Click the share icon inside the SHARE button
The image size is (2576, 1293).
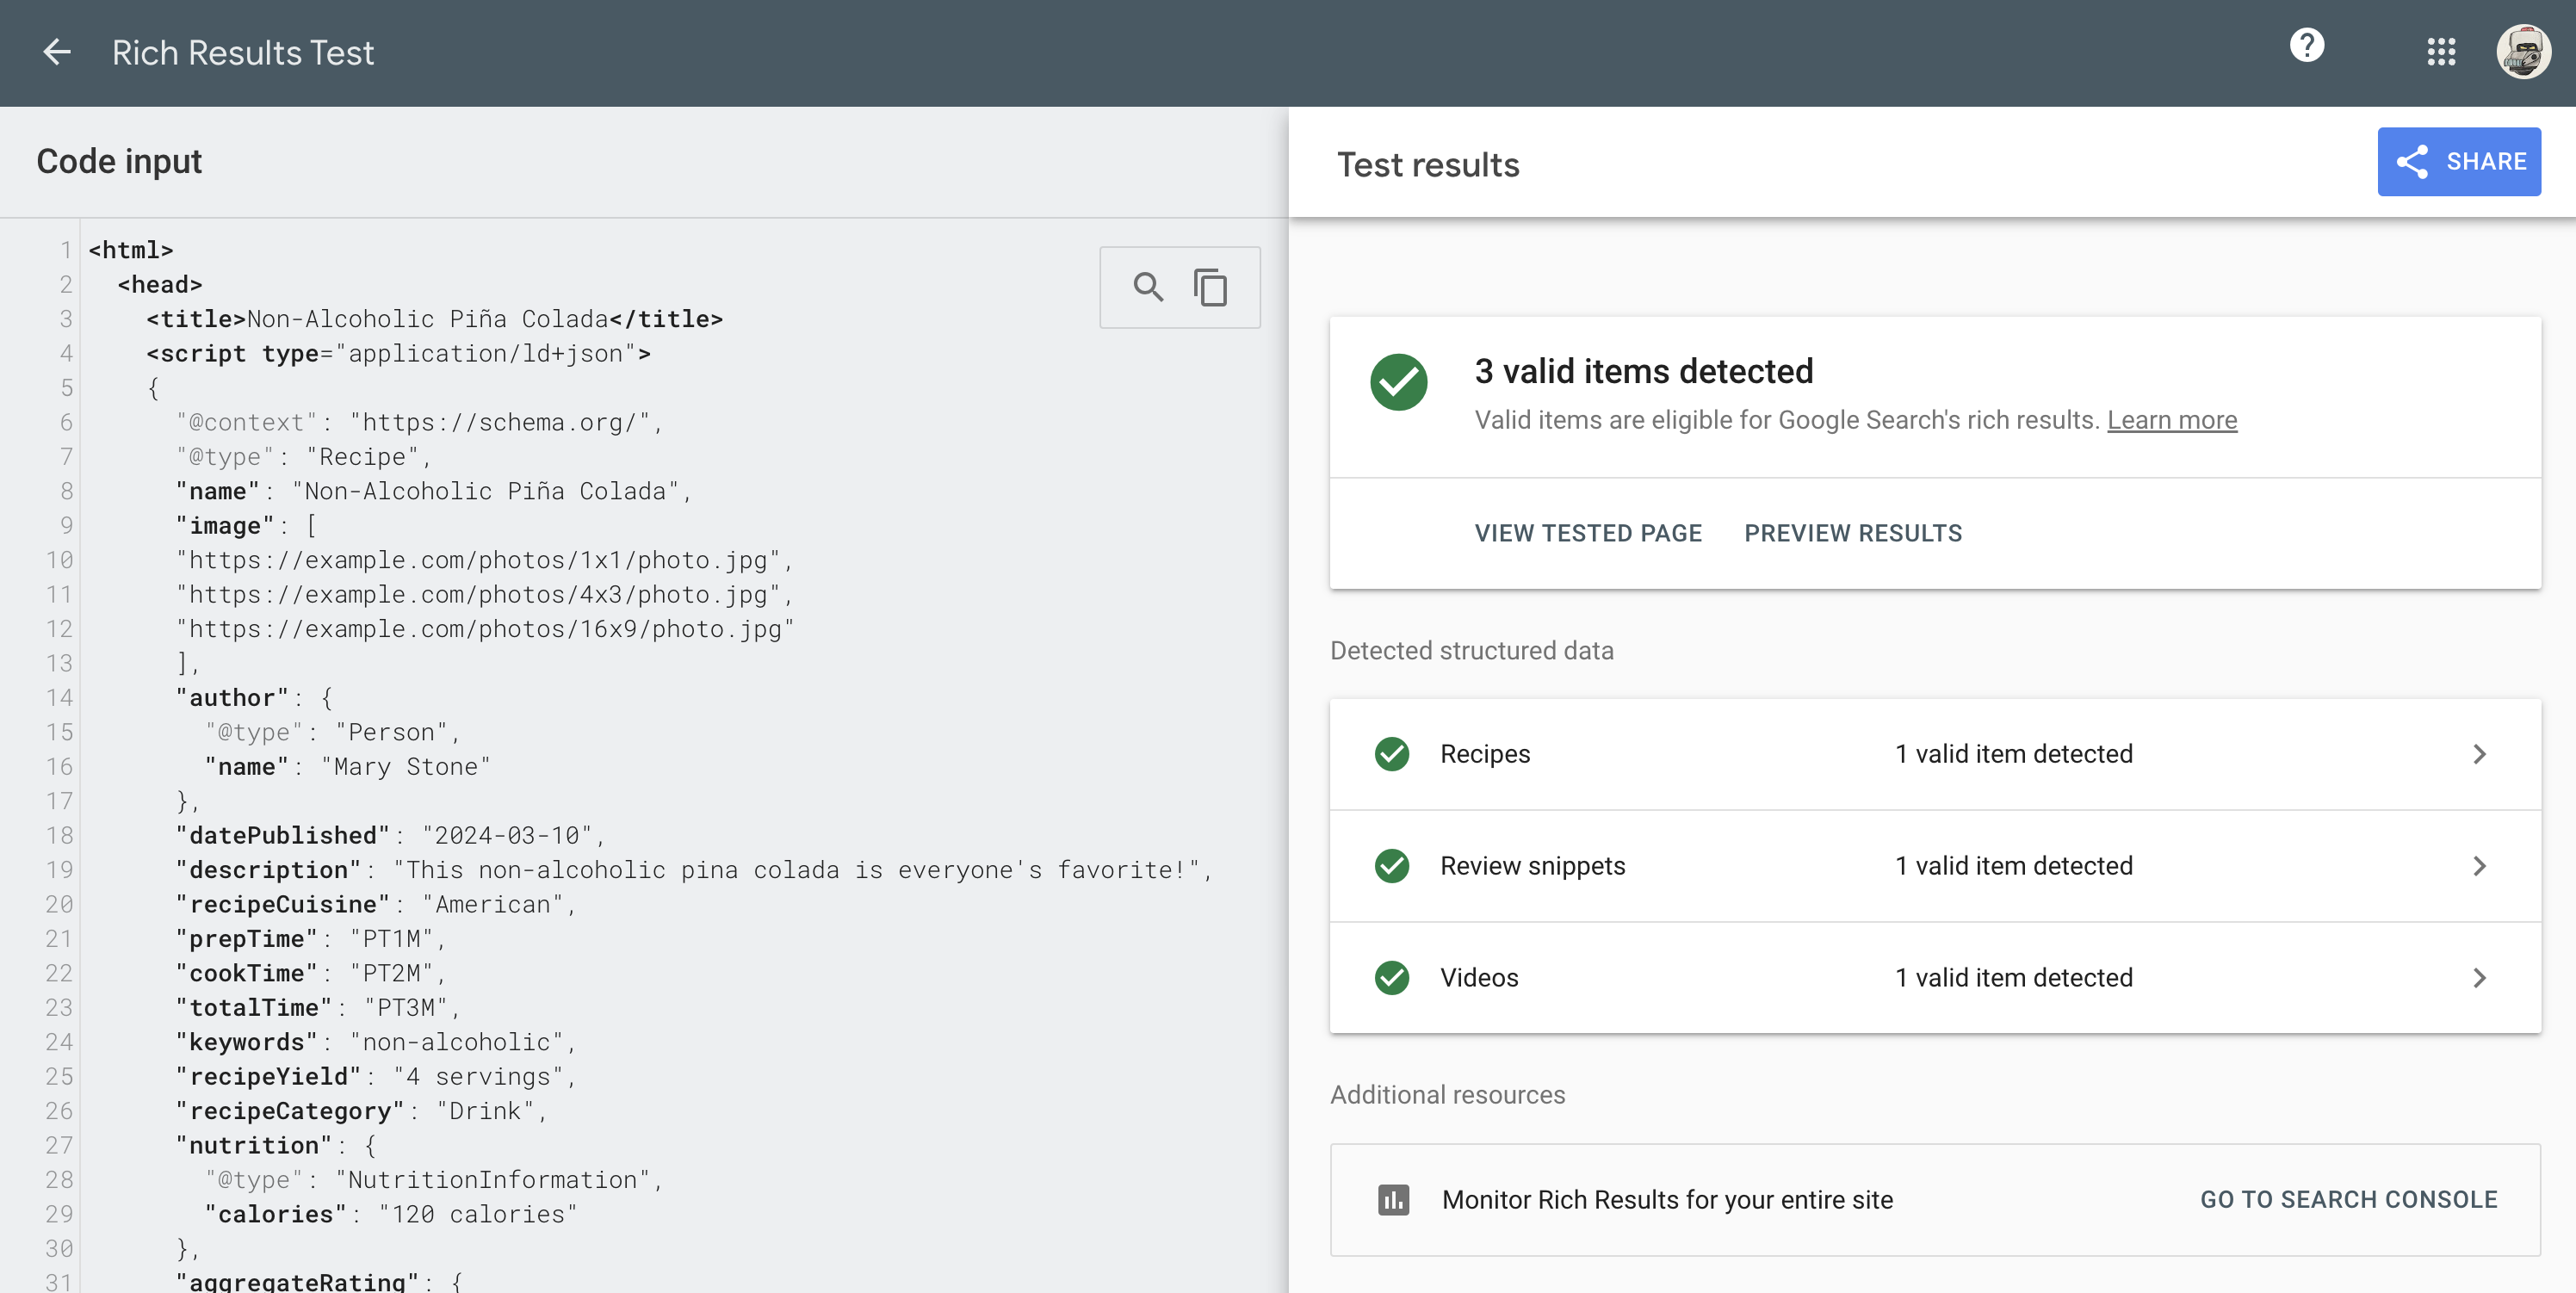[2413, 161]
